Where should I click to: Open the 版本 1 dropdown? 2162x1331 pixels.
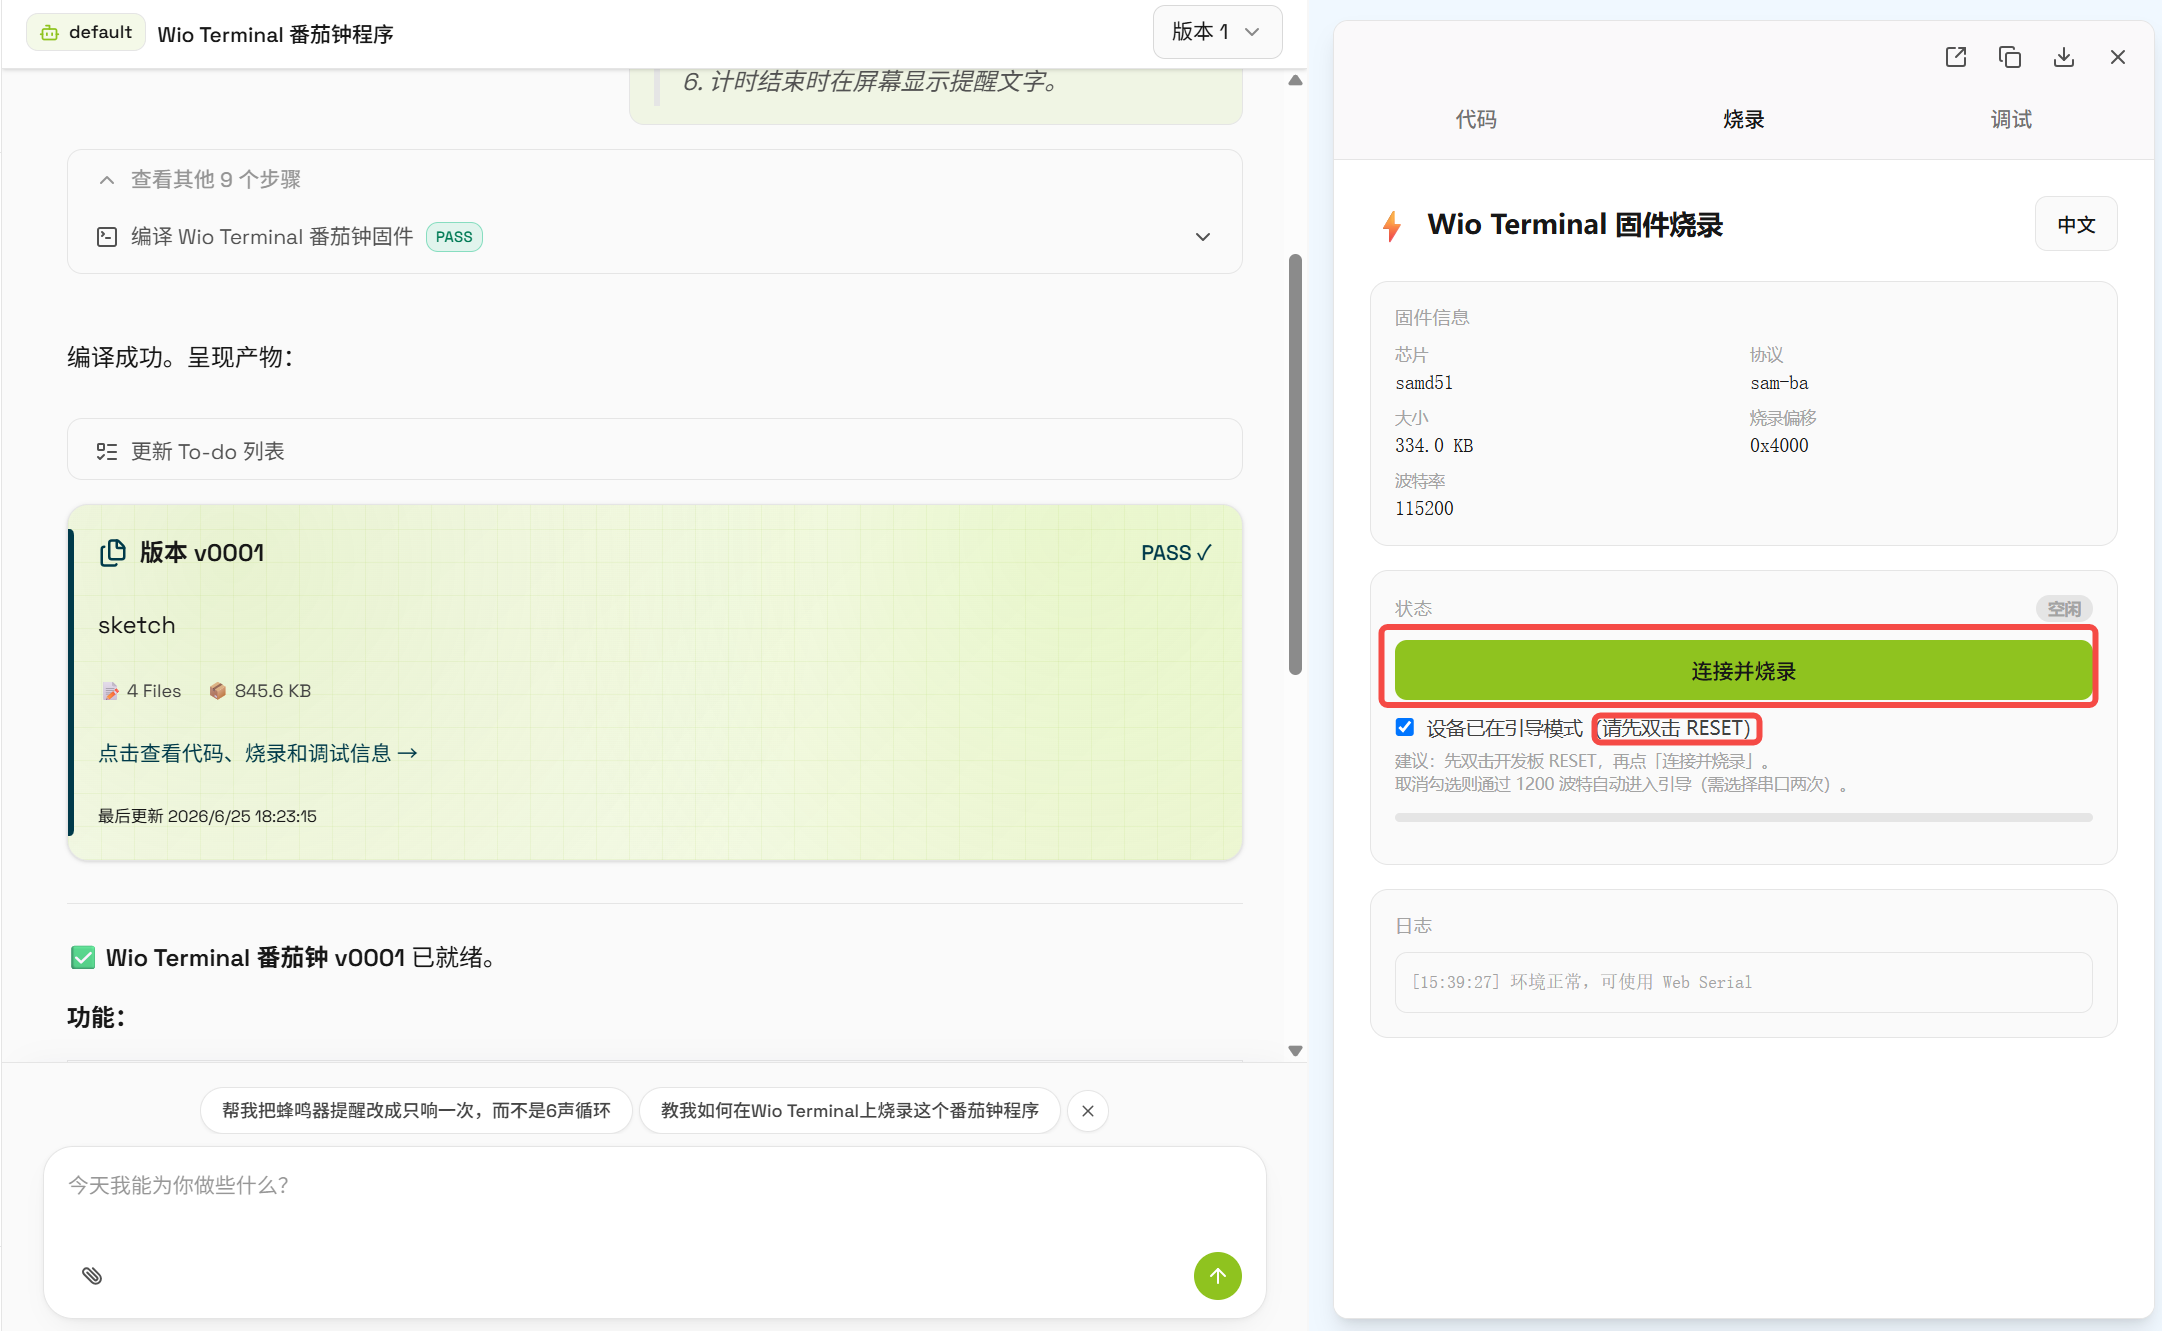click(x=1217, y=32)
